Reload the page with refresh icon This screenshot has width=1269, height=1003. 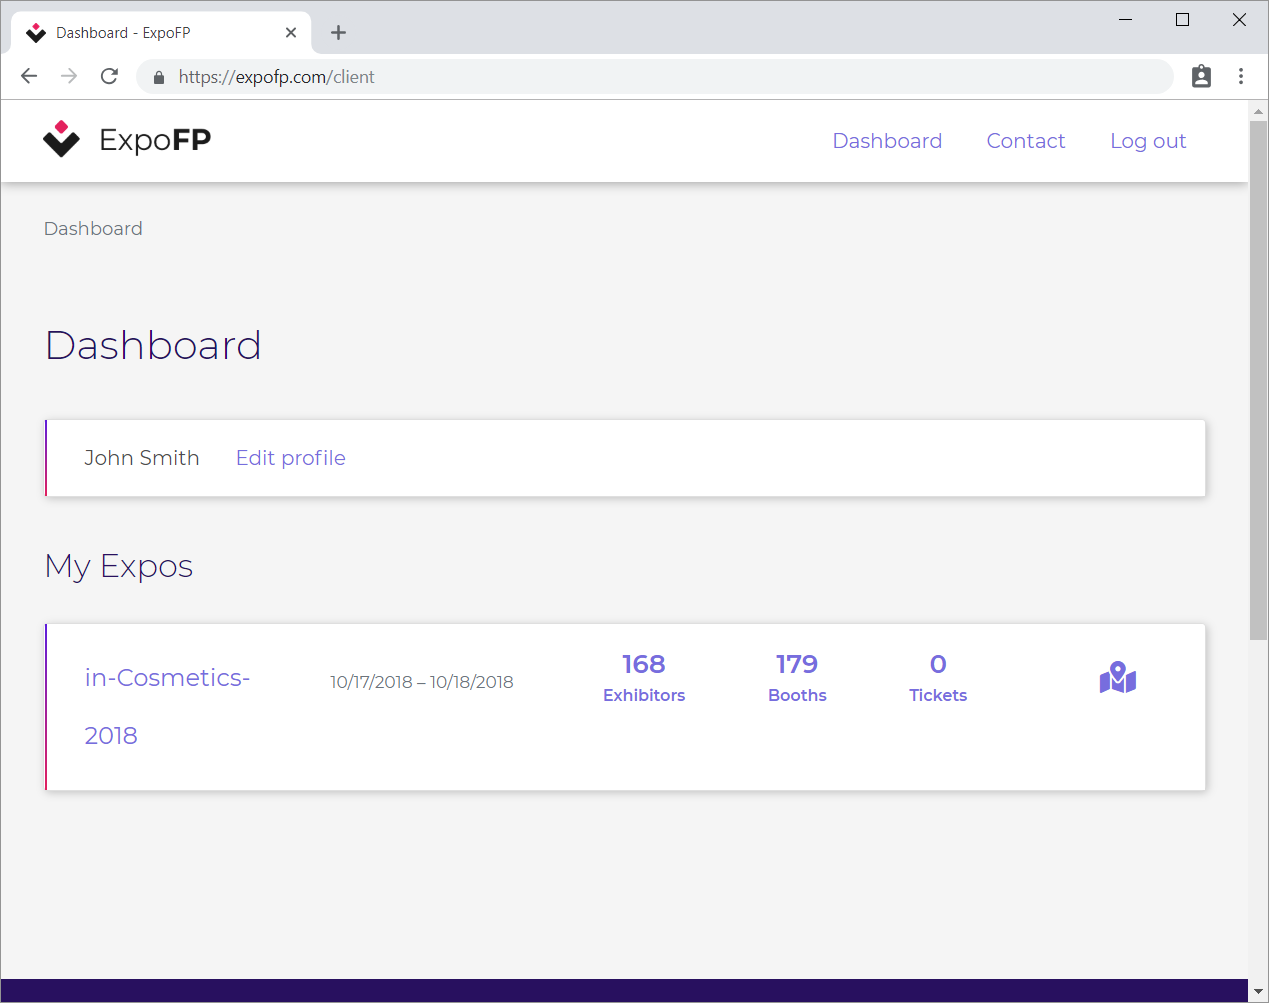click(110, 76)
